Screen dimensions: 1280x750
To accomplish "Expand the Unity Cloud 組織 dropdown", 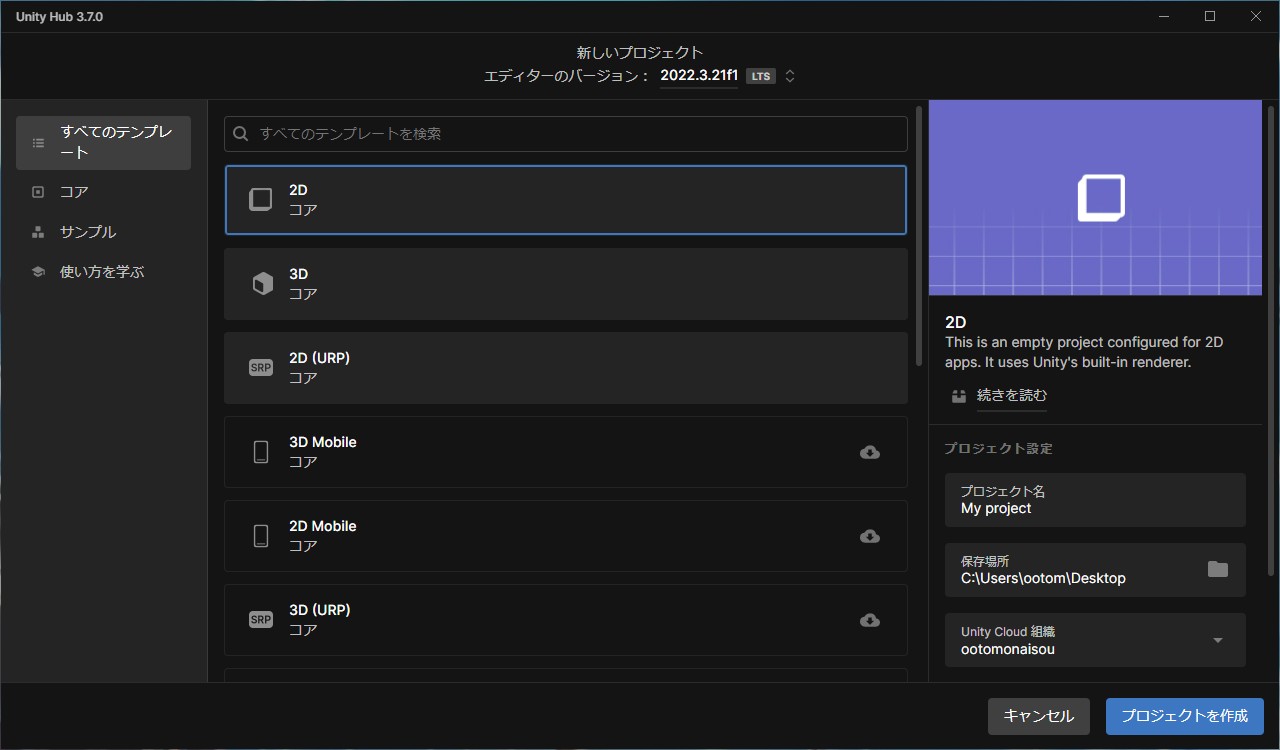I will tap(1217, 640).
